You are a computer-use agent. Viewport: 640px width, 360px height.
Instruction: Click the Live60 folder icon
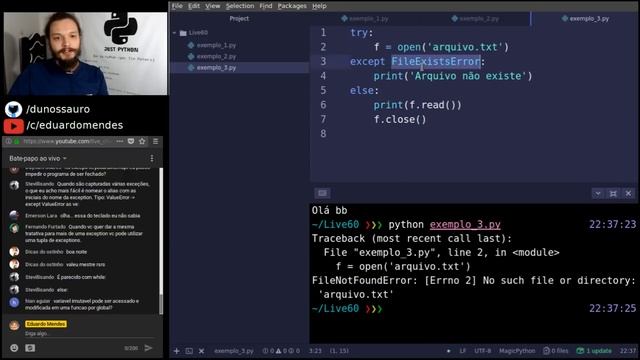pos(183,33)
